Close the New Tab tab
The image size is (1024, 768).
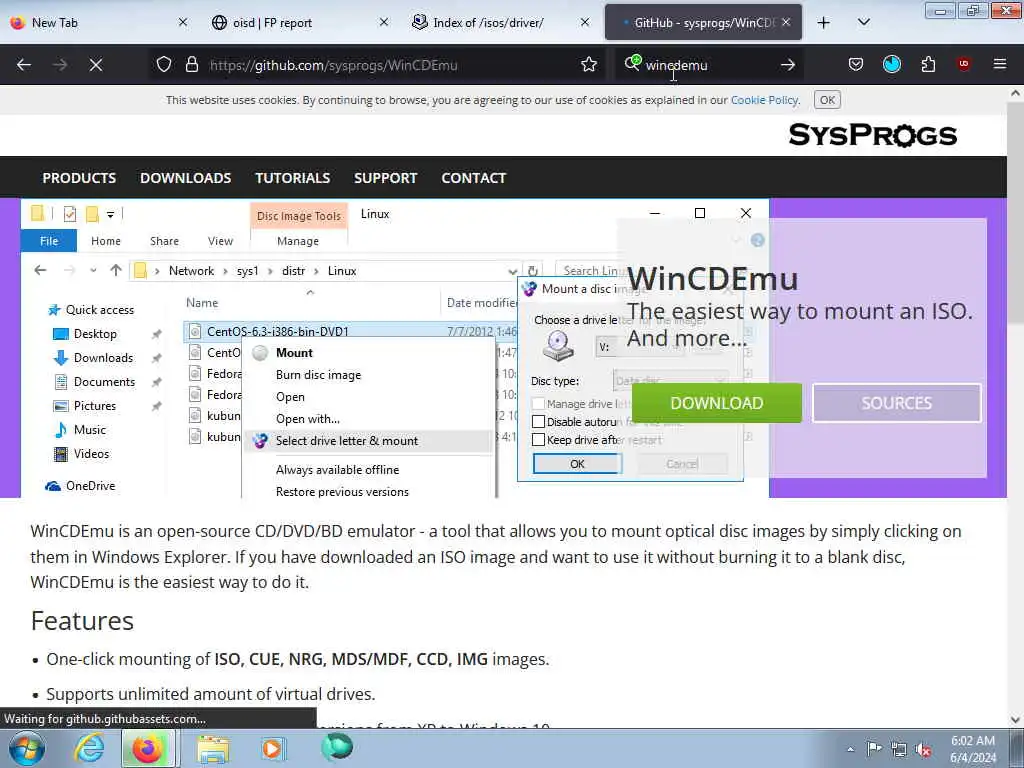[x=183, y=22]
